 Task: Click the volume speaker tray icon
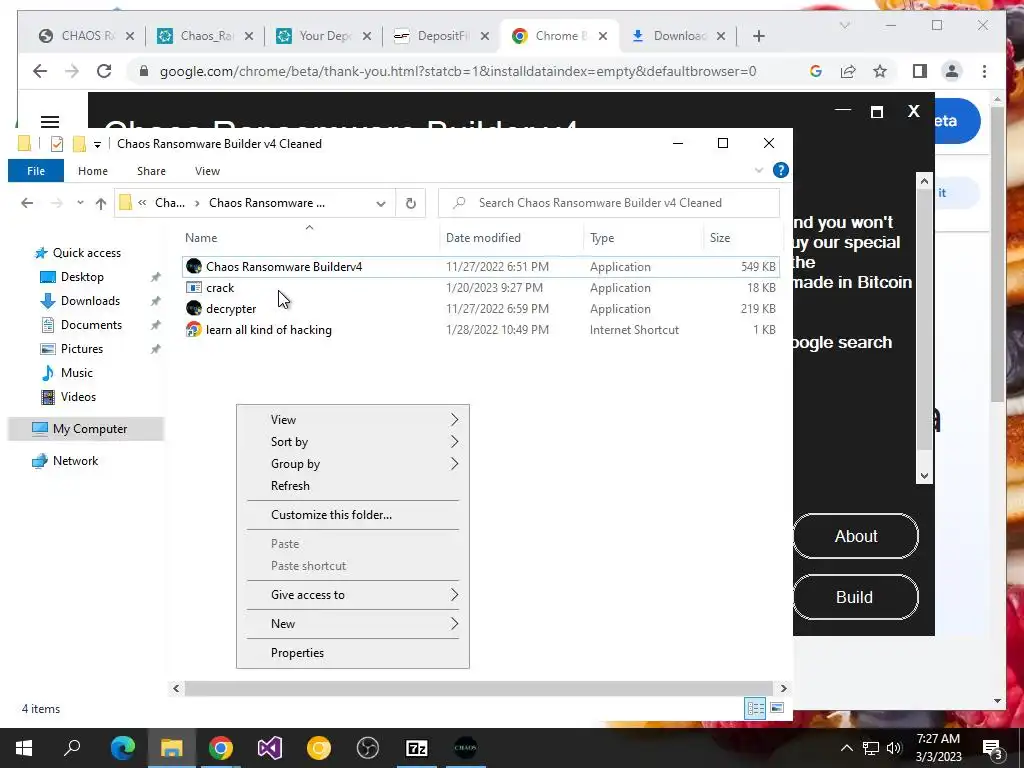894,748
